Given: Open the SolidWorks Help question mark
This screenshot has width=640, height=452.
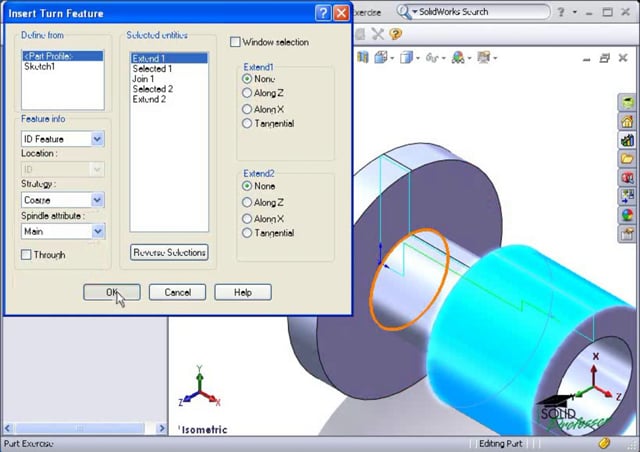Looking at the screenshot, I should [561, 12].
